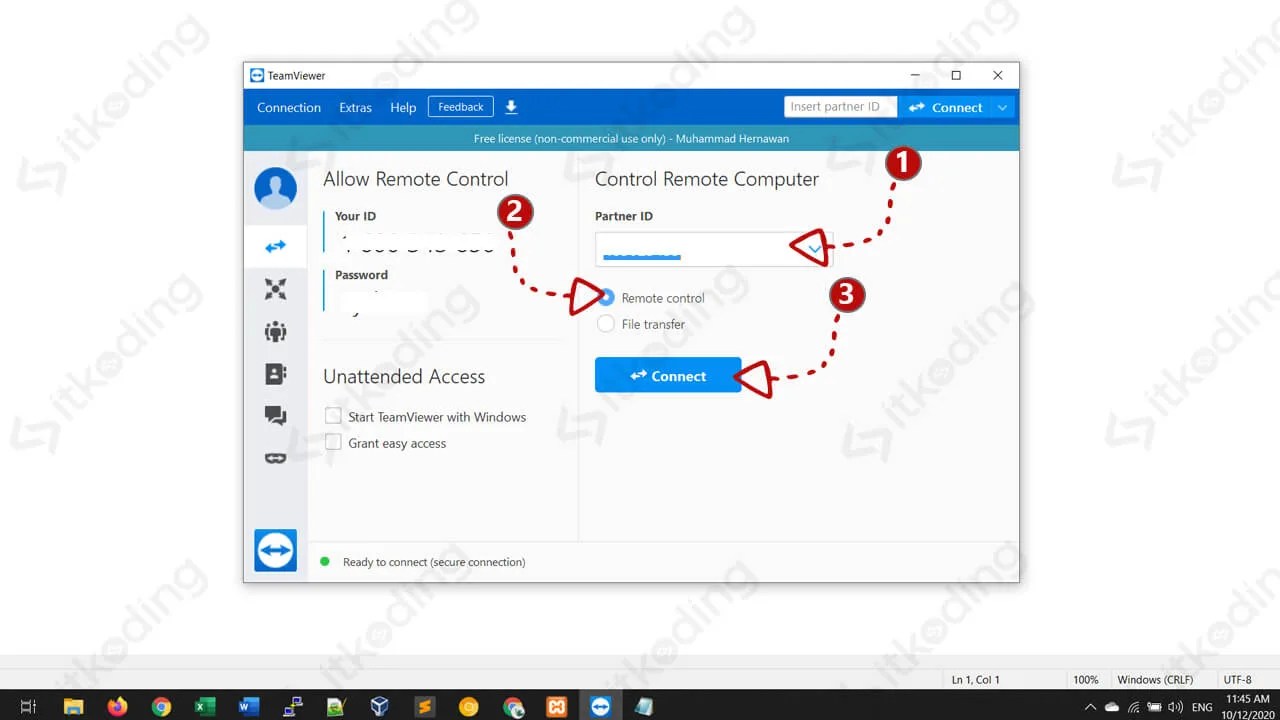Click the 100% zoom status entry
The image size is (1280, 720).
point(1086,679)
